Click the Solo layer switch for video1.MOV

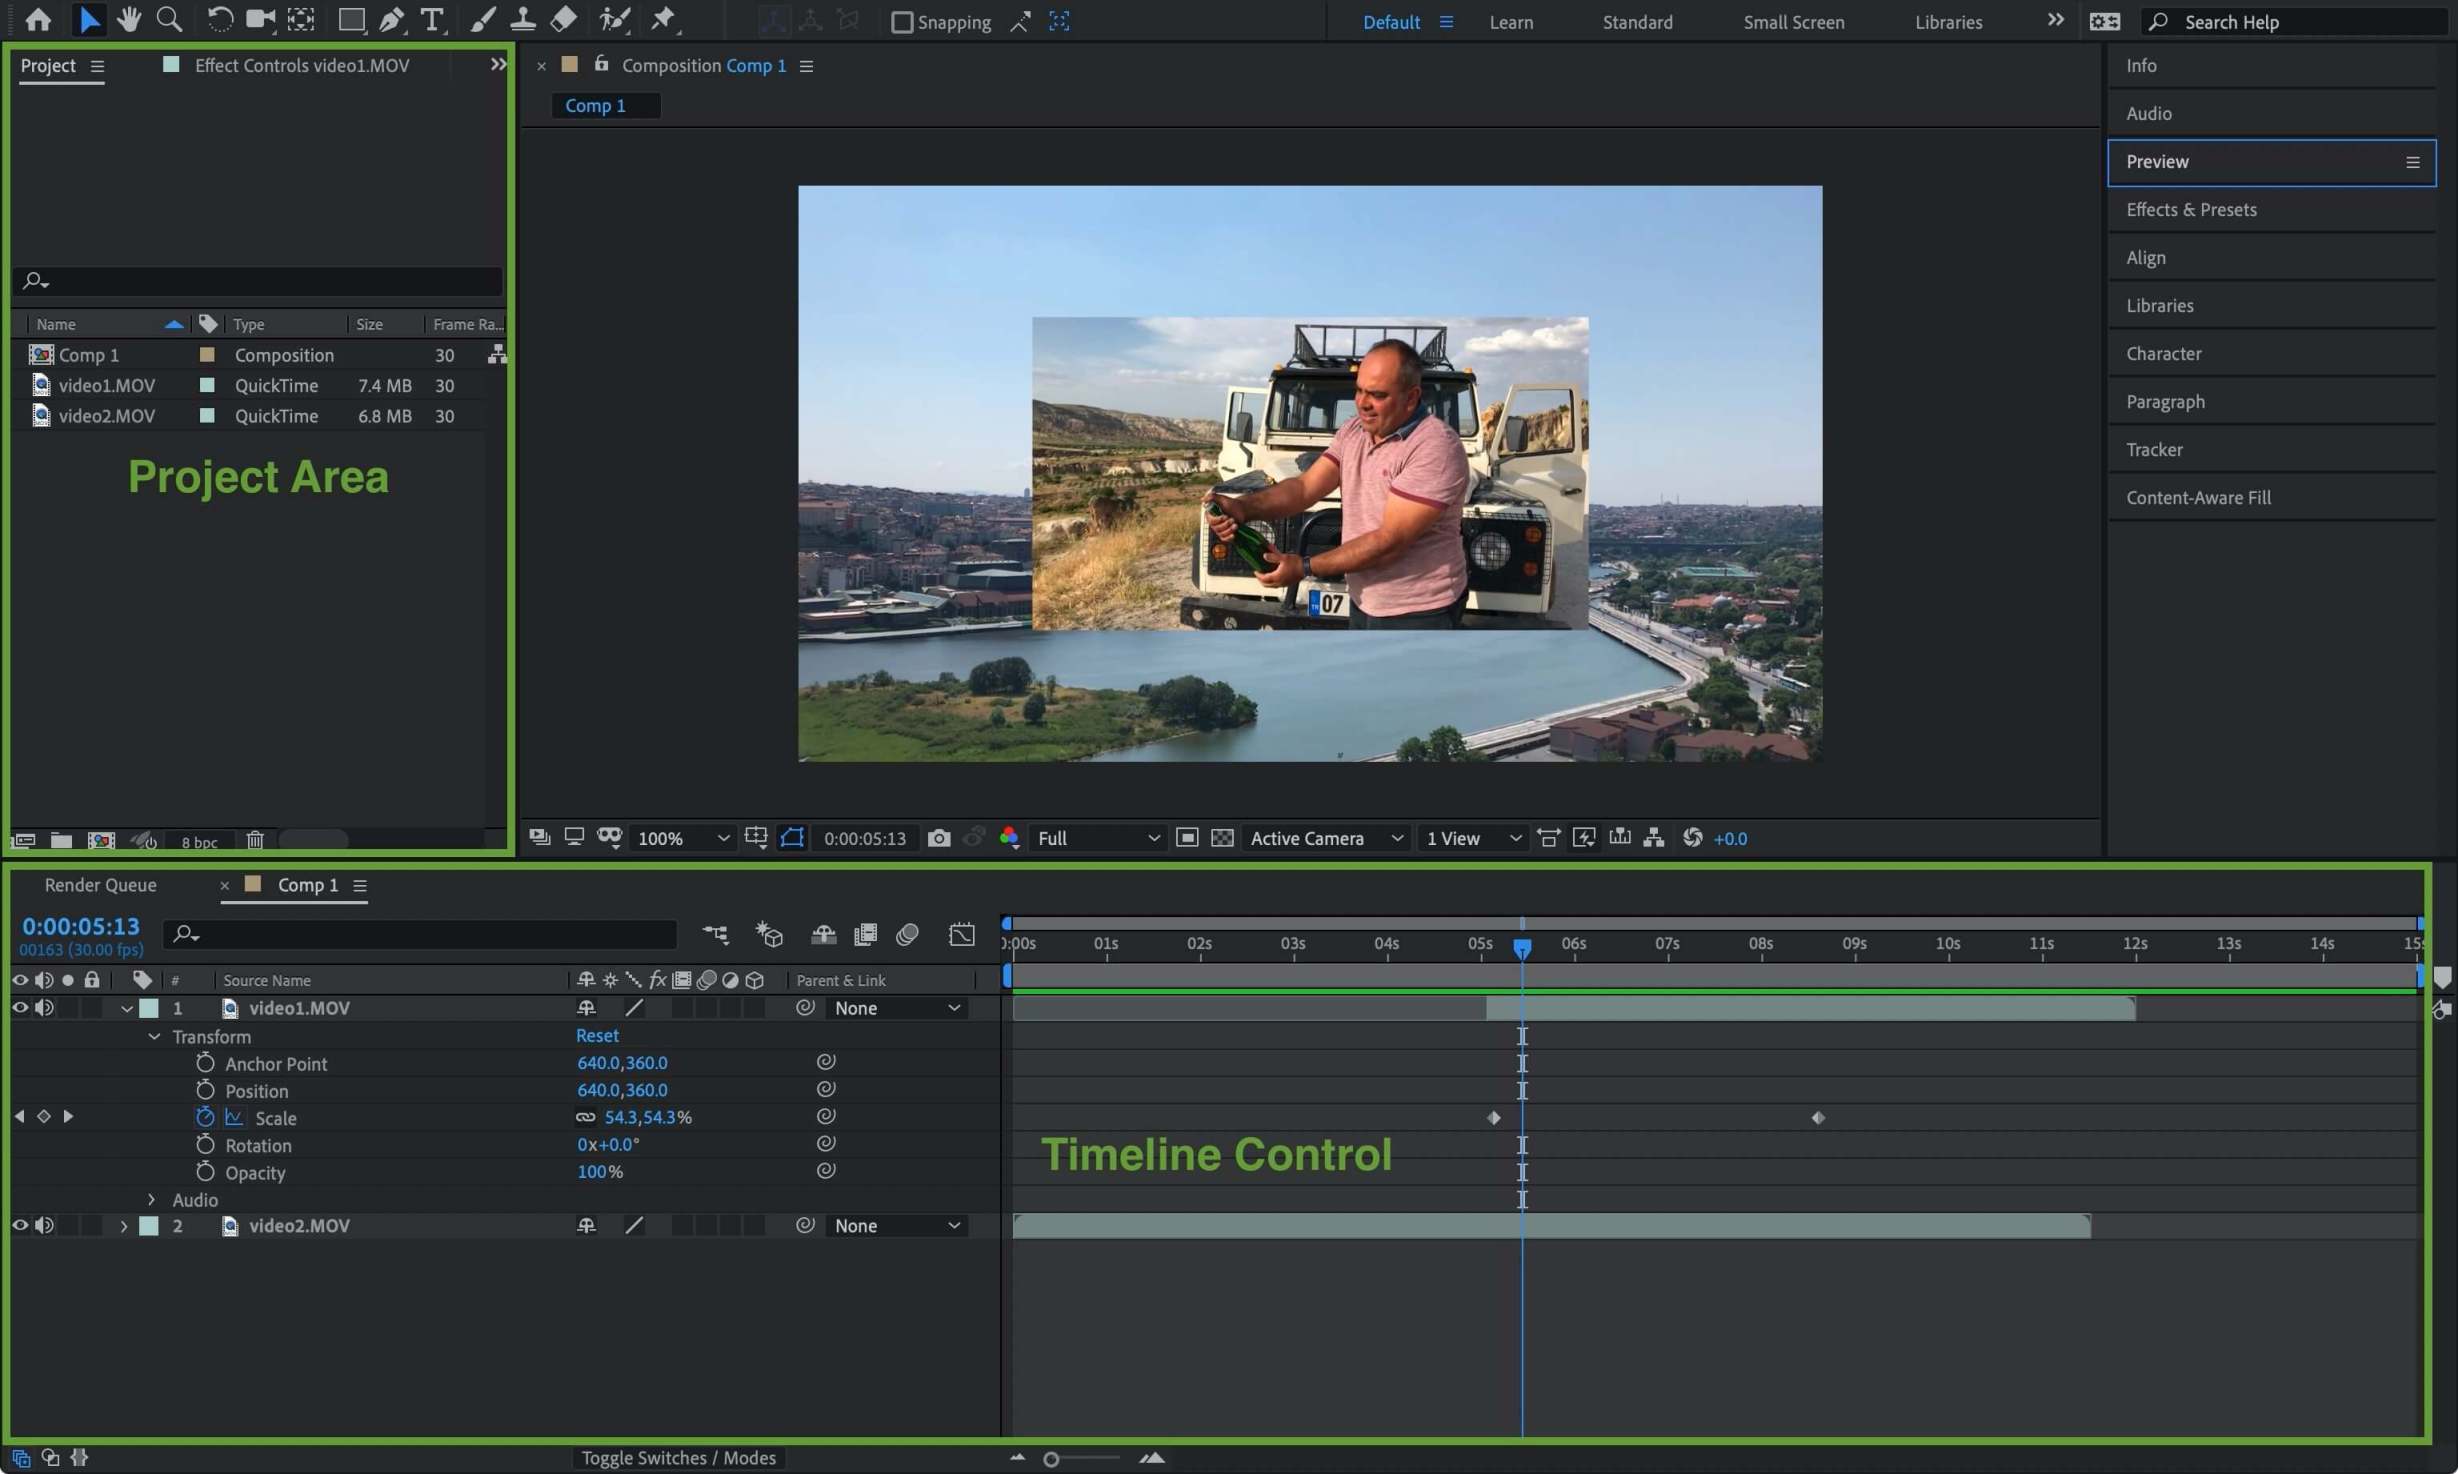tap(67, 1007)
